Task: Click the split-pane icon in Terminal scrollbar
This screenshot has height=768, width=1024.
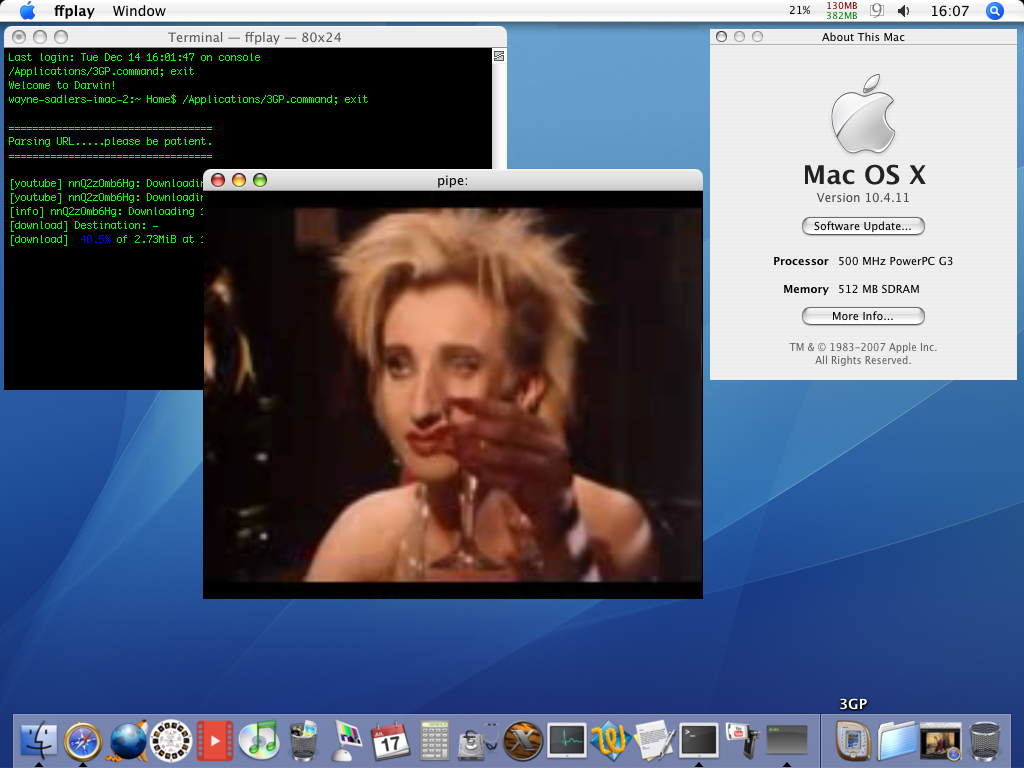Action: coord(499,56)
